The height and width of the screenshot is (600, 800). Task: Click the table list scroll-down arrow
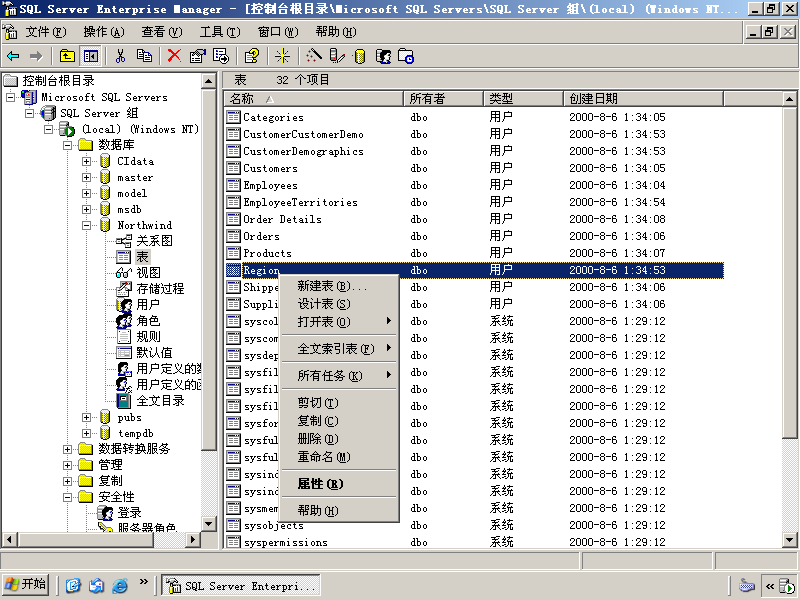[x=789, y=540]
